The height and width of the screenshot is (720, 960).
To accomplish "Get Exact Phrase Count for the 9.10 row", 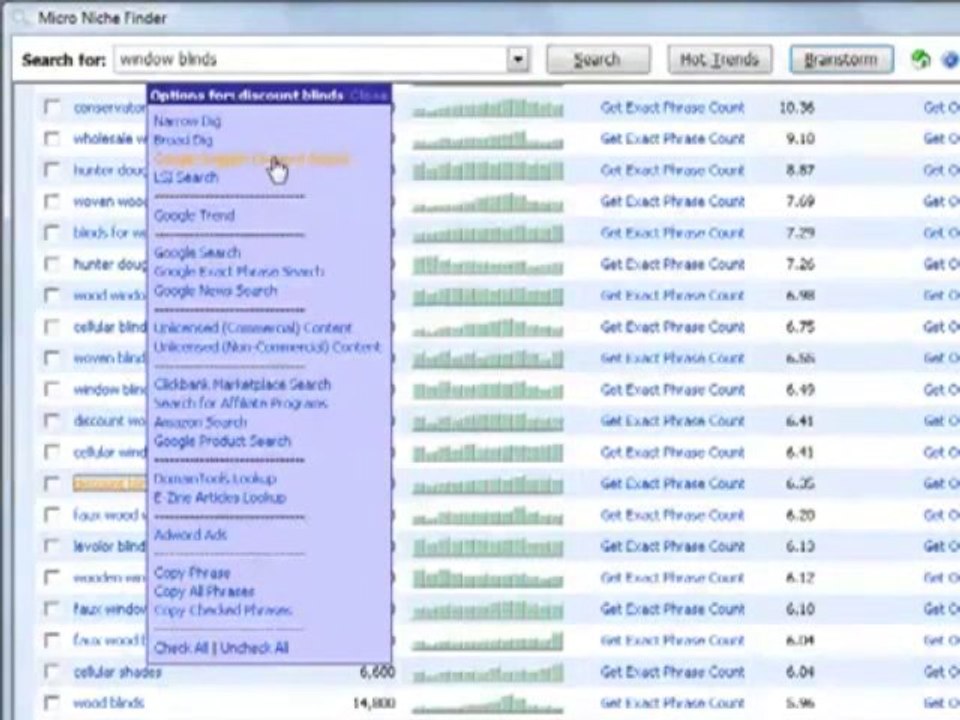I will (x=672, y=139).
